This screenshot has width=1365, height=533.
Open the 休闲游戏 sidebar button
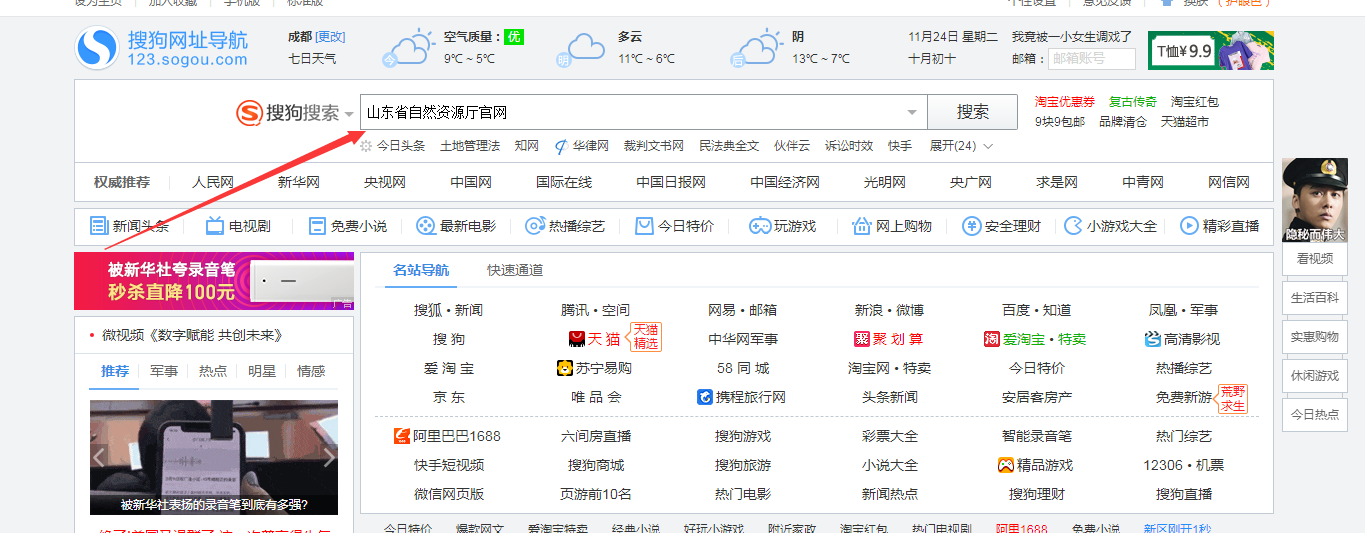[1314, 376]
